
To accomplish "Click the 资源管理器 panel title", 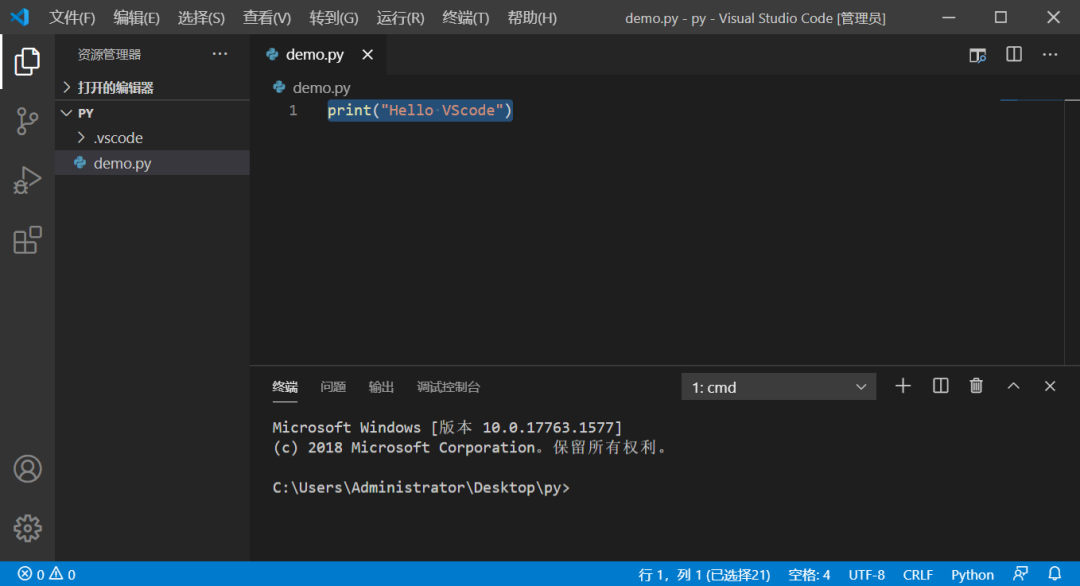I will click(x=109, y=54).
